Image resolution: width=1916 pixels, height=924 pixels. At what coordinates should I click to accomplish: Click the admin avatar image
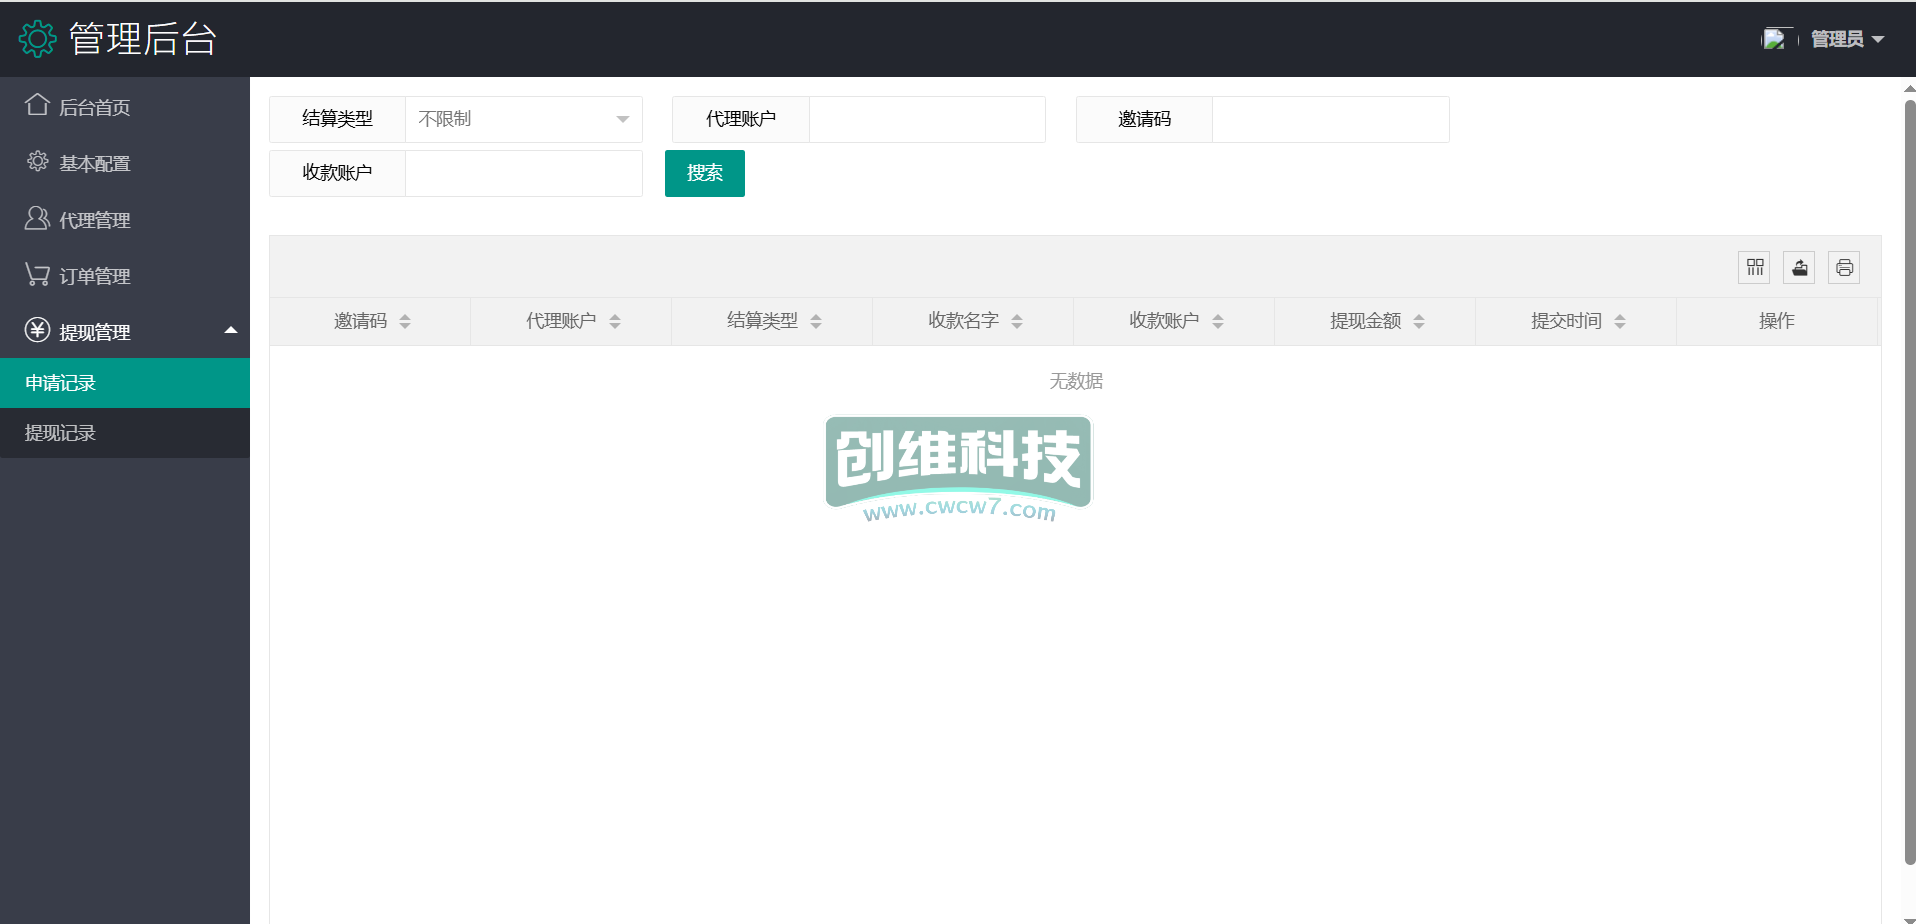[x=1775, y=39]
